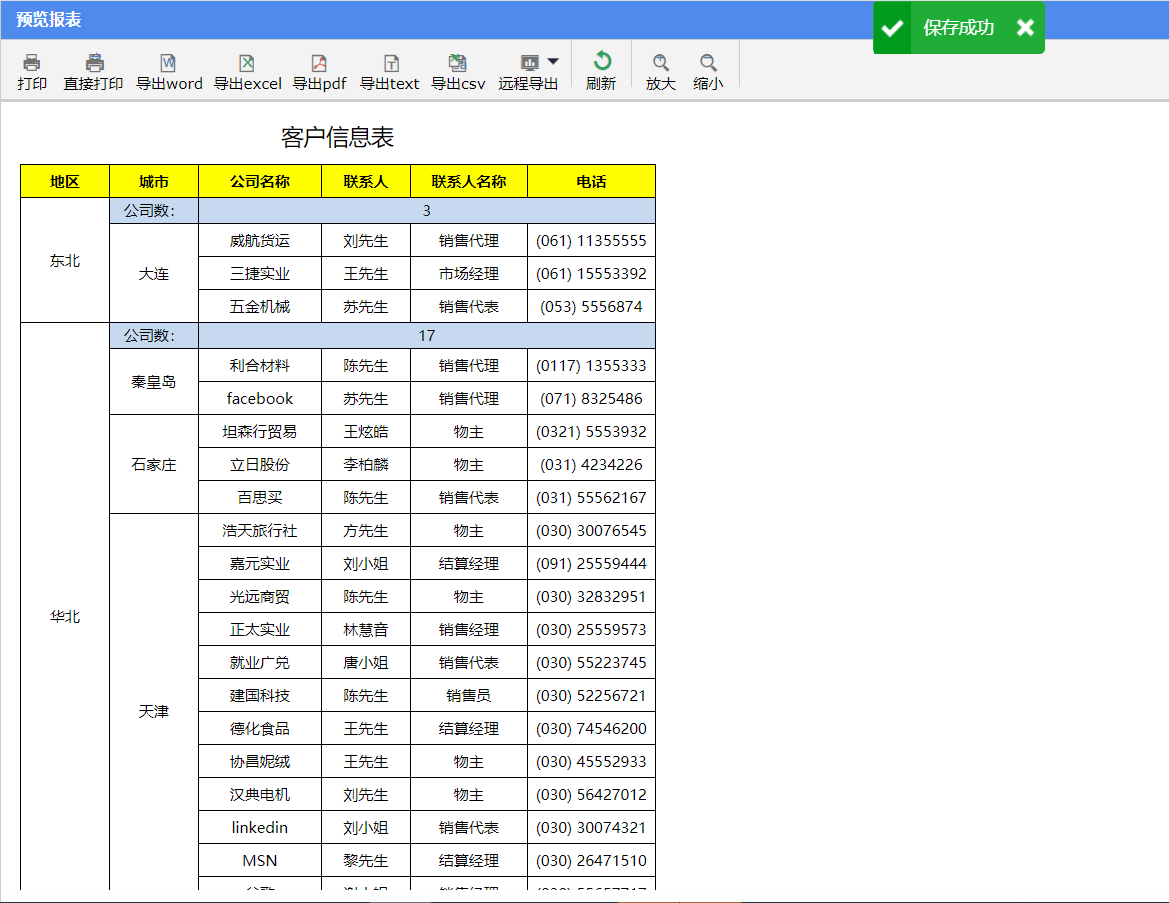This screenshot has height=903, width=1169.
Task: Click the 地区 column header
Action: click(x=65, y=182)
